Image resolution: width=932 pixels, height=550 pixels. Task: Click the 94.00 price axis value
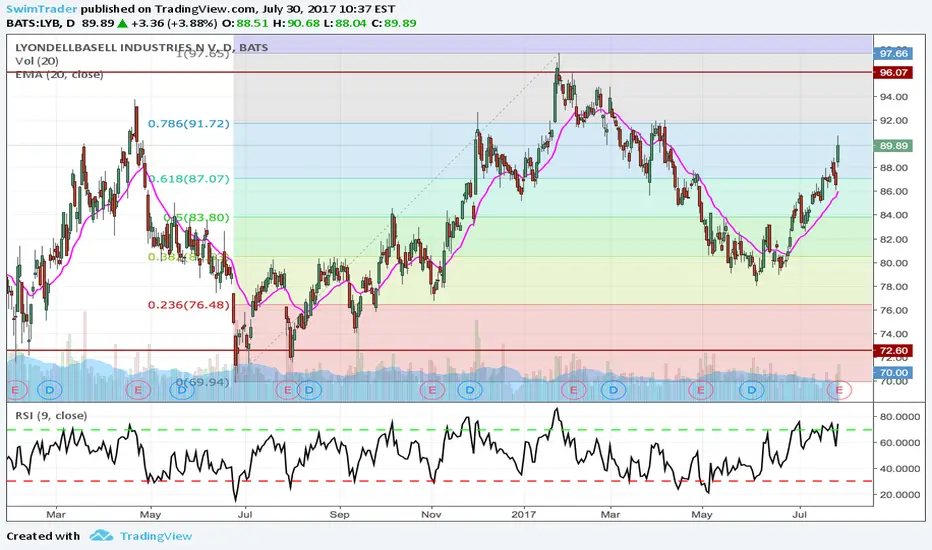pos(894,97)
